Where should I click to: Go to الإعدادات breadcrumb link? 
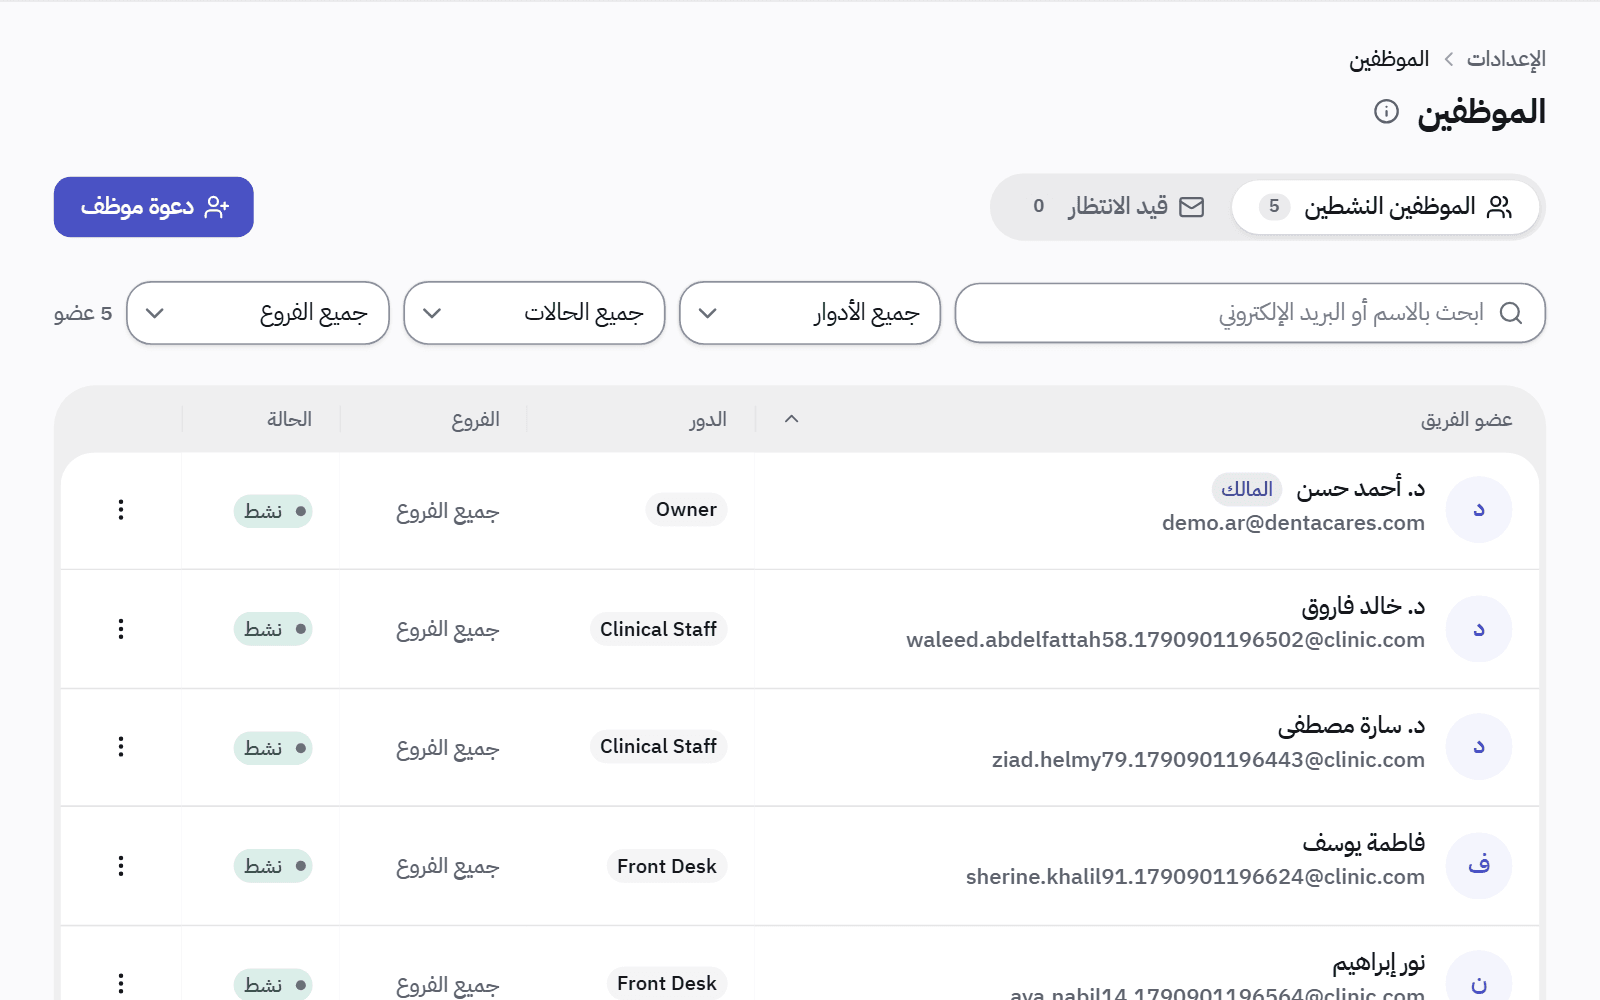1506,59
